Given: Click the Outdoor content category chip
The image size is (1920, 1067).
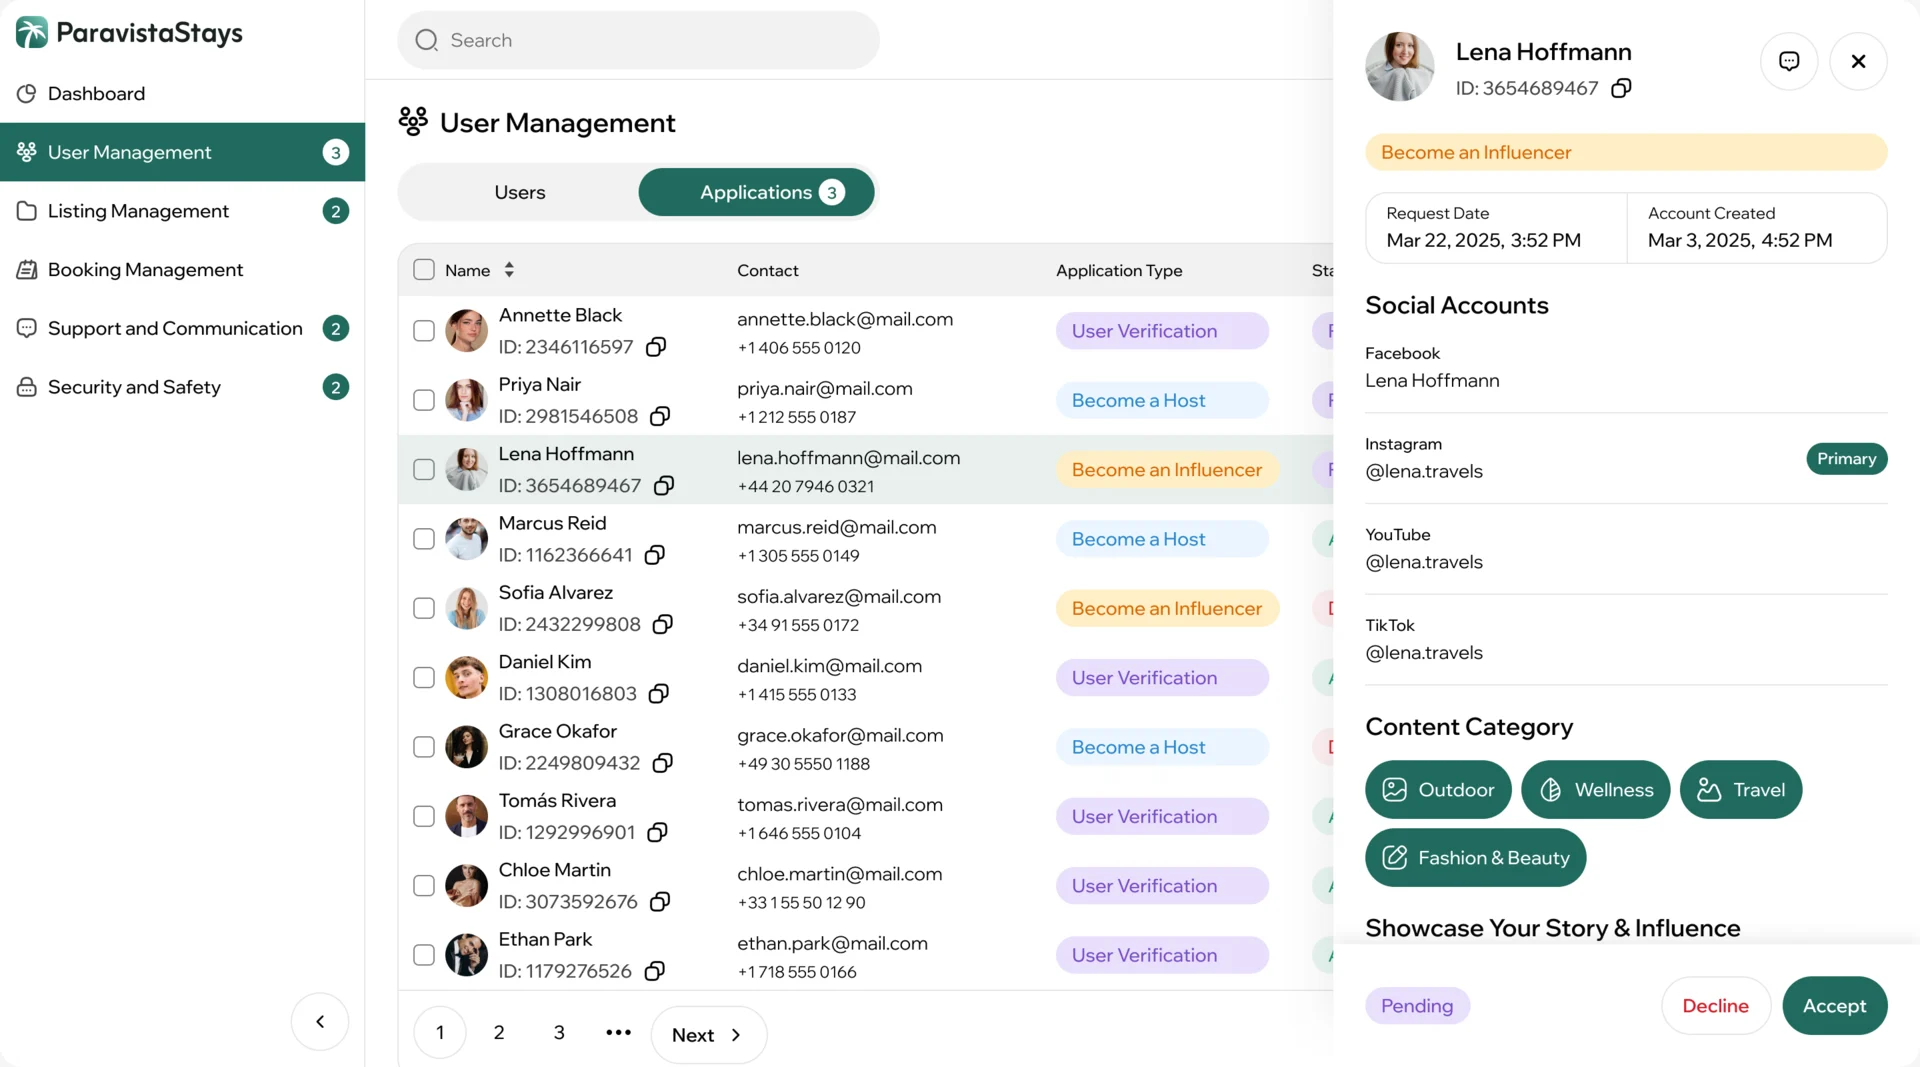Looking at the screenshot, I should pos(1438,790).
